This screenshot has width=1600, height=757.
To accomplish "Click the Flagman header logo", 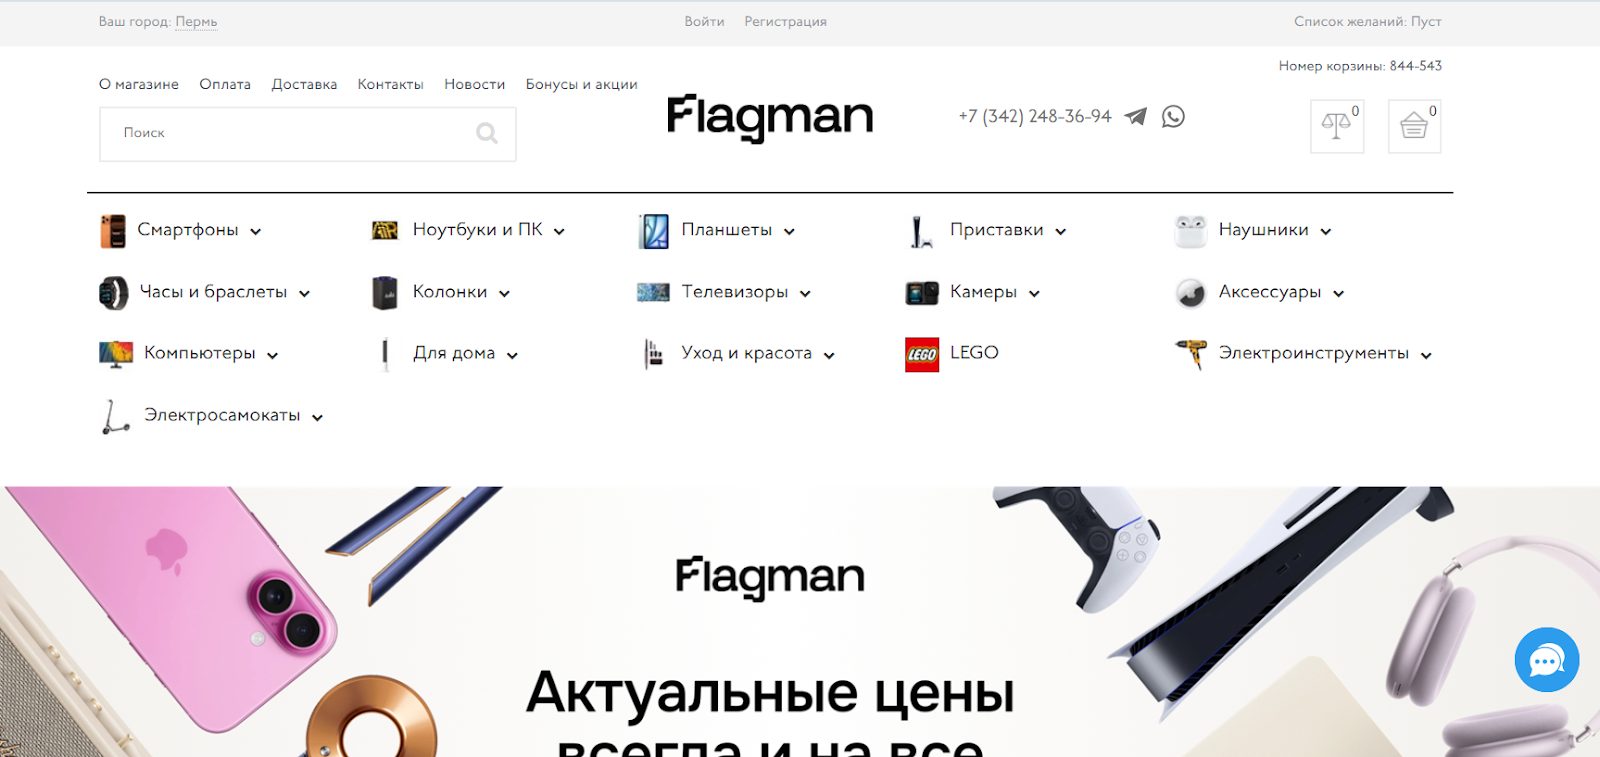I will point(770,118).
